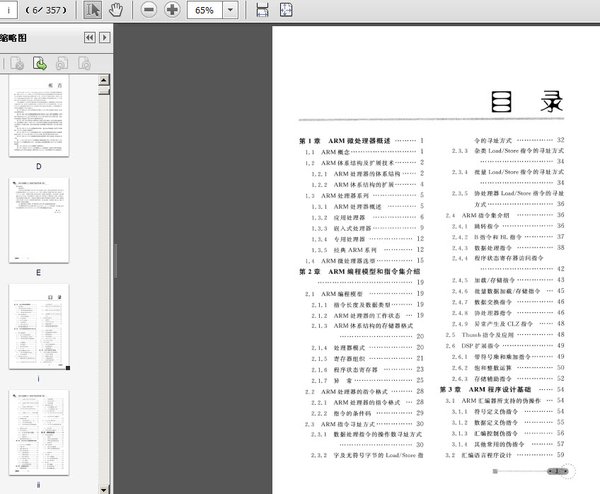Screen dimensions: 600x494
Task: Click contents entry 3.2 汇编语言程序设计
Action: [x=505, y=455]
